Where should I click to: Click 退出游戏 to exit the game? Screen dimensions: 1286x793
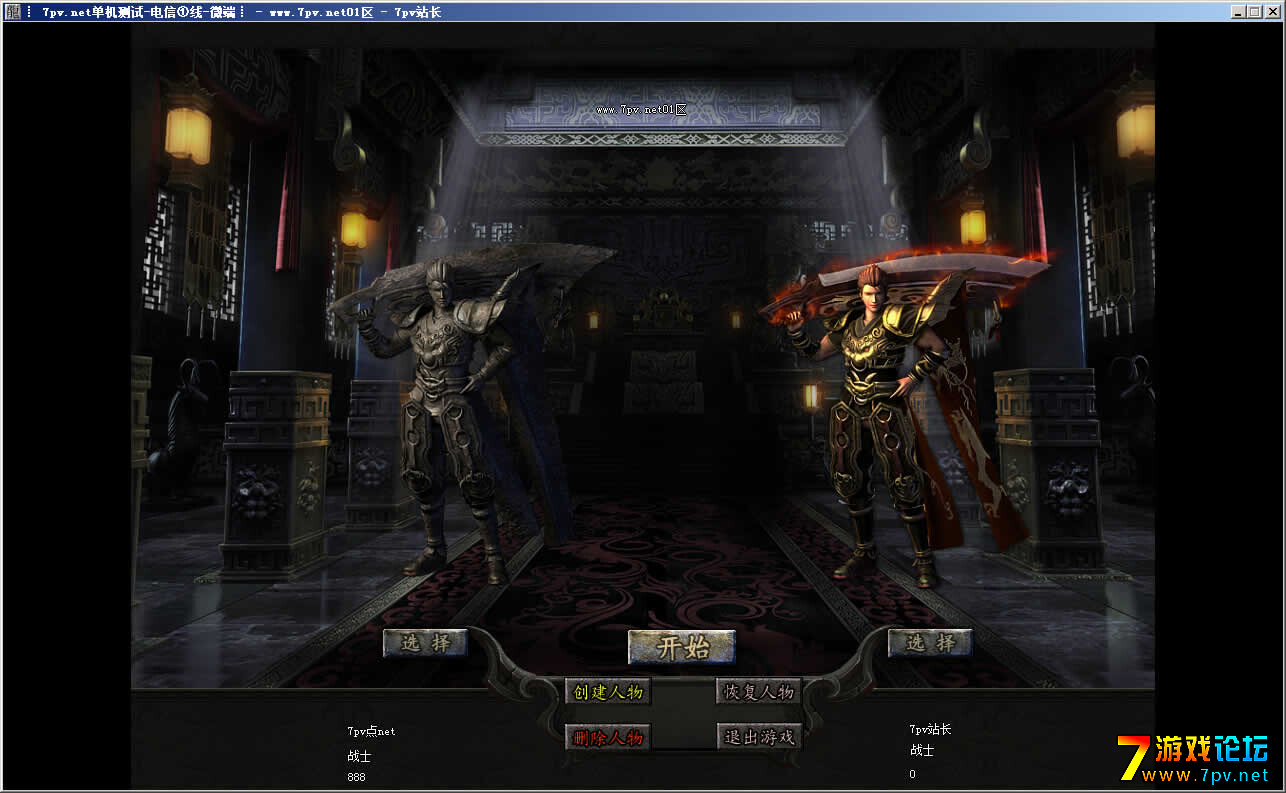pos(759,737)
